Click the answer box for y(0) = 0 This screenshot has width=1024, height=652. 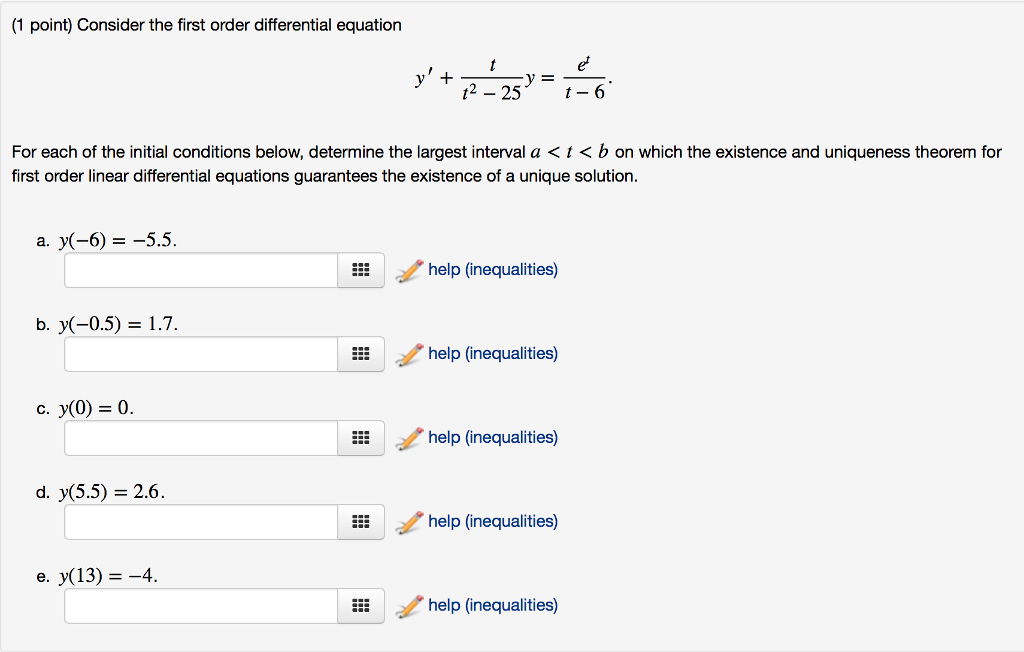[x=200, y=438]
